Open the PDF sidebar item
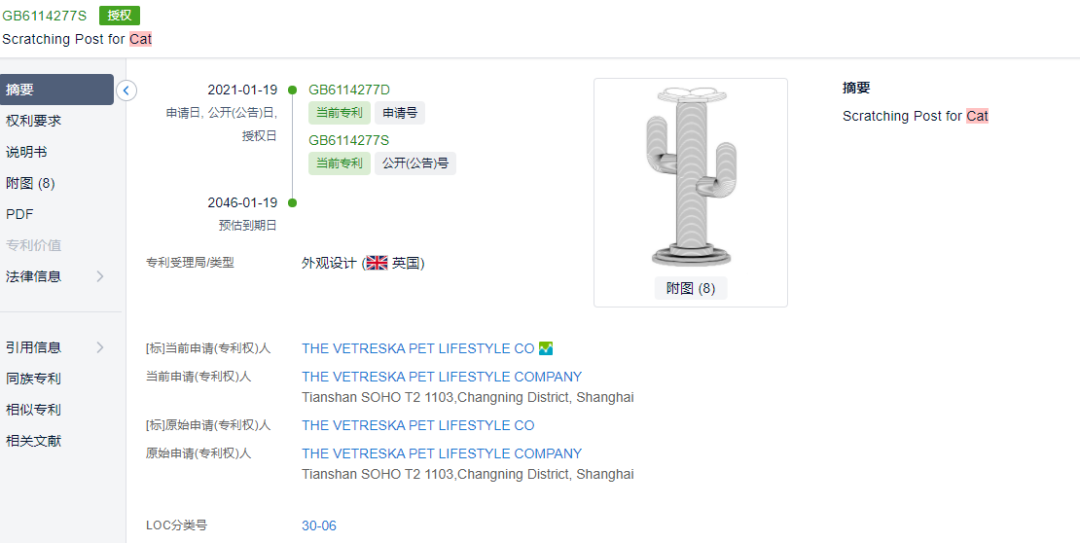The width and height of the screenshot is (1080, 543). coord(19,214)
